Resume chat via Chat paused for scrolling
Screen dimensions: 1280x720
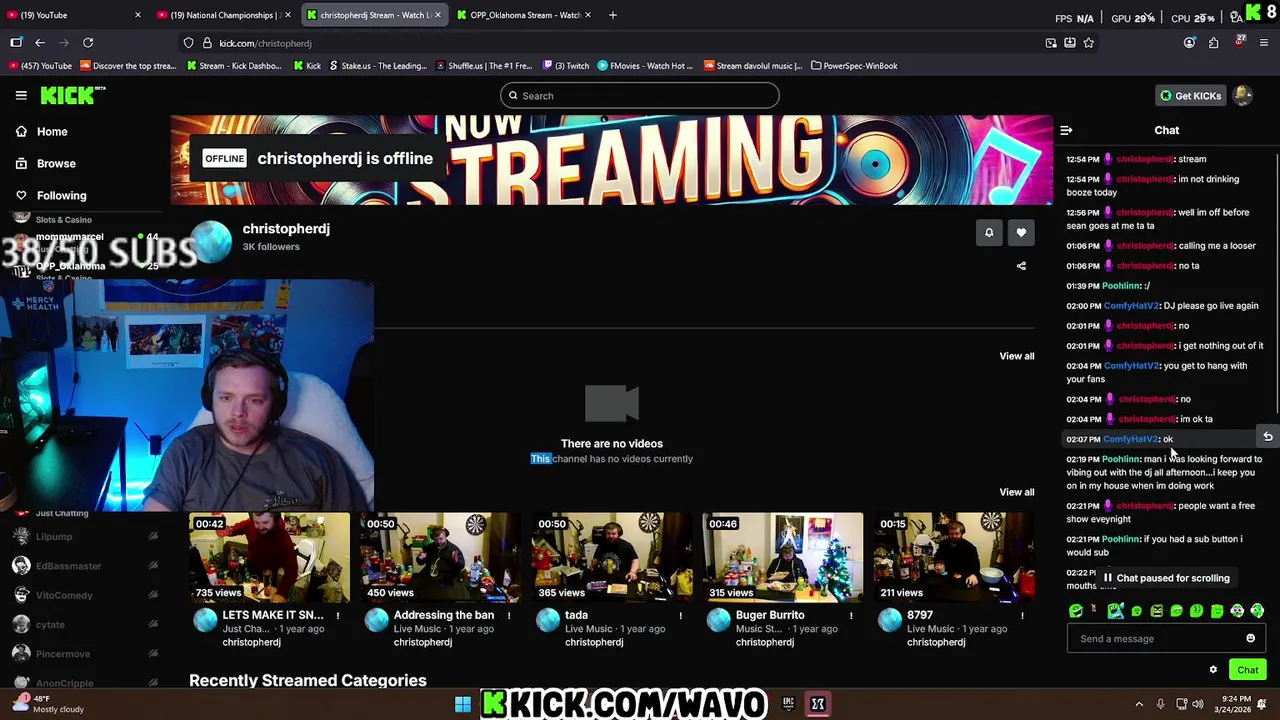pos(1166,578)
